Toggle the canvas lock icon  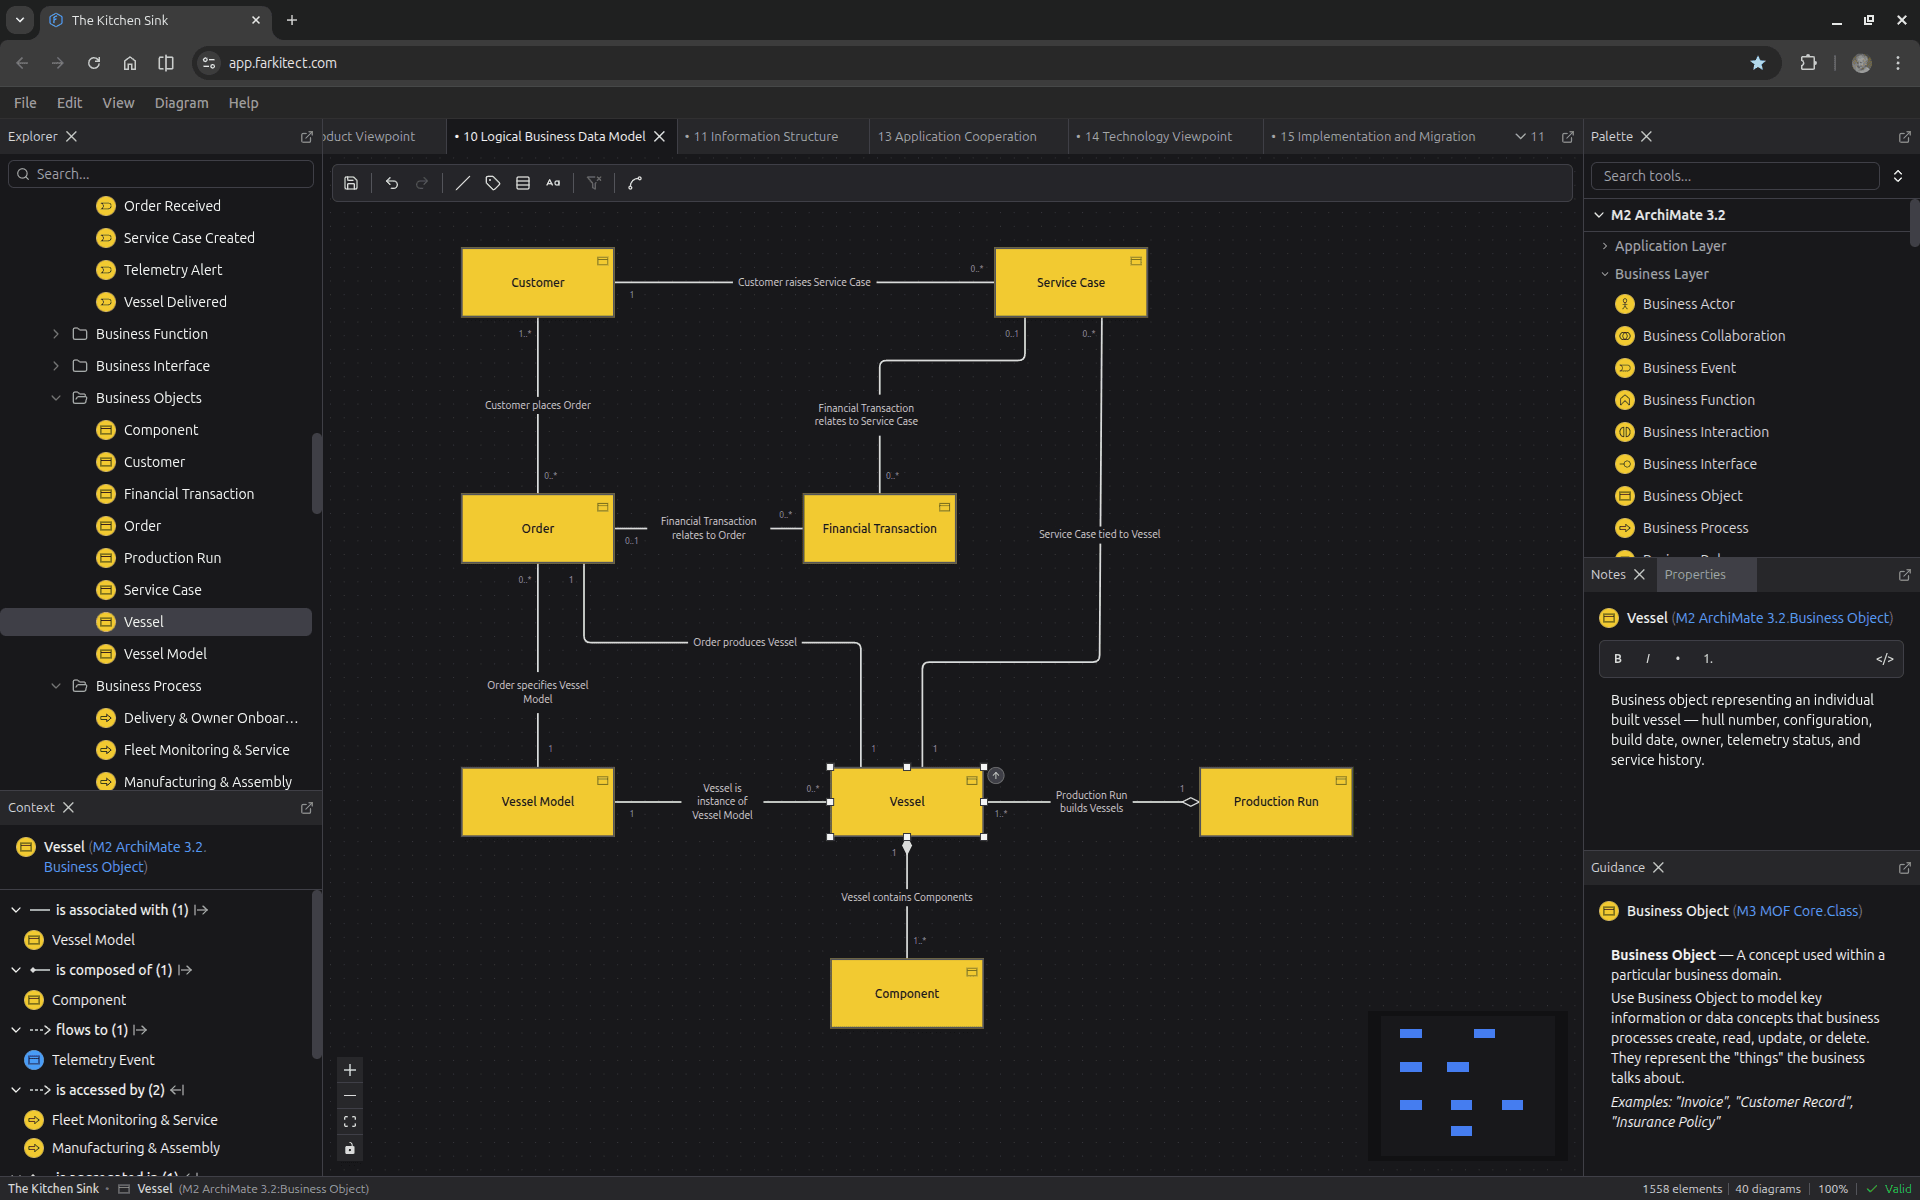(x=350, y=1148)
